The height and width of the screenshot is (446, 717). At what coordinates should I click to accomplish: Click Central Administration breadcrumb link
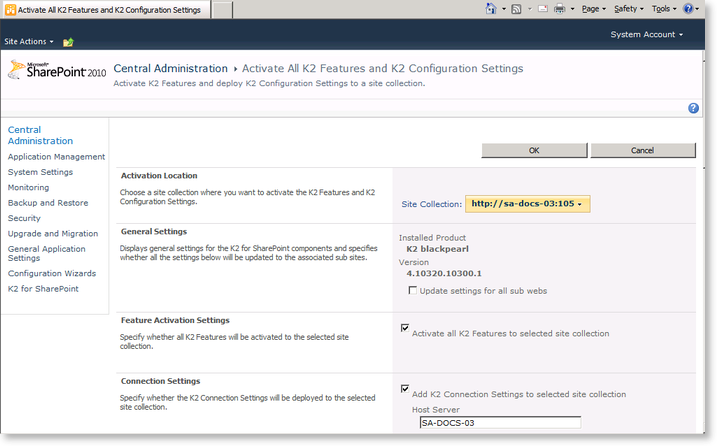pos(171,69)
